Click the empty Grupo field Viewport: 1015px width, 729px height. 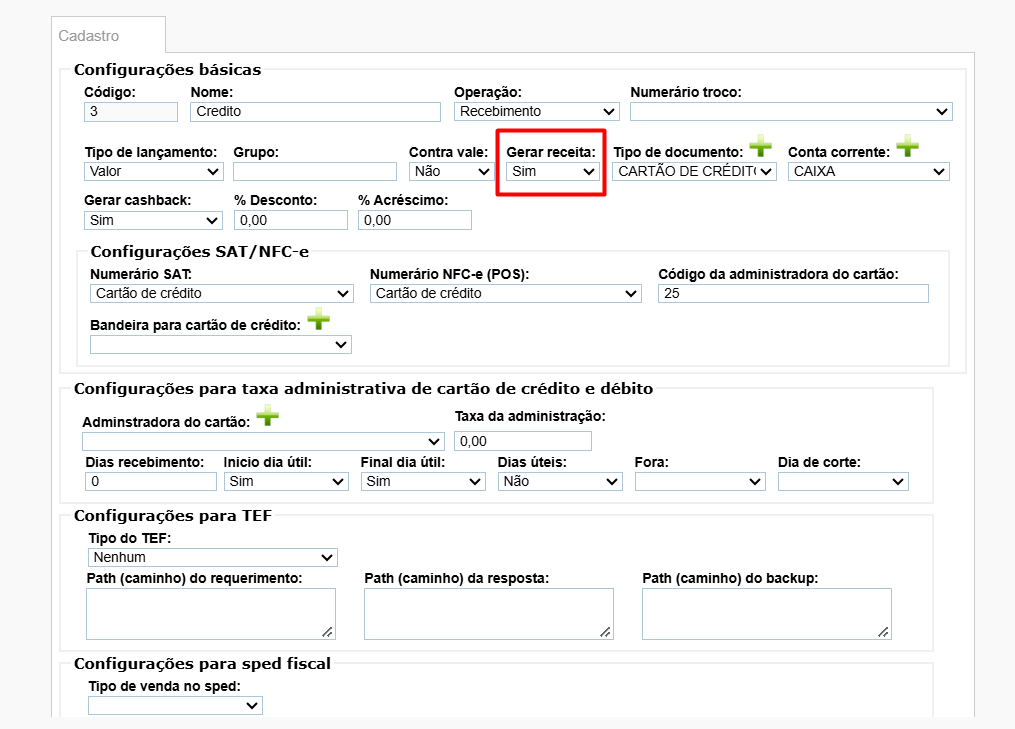click(315, 172)
